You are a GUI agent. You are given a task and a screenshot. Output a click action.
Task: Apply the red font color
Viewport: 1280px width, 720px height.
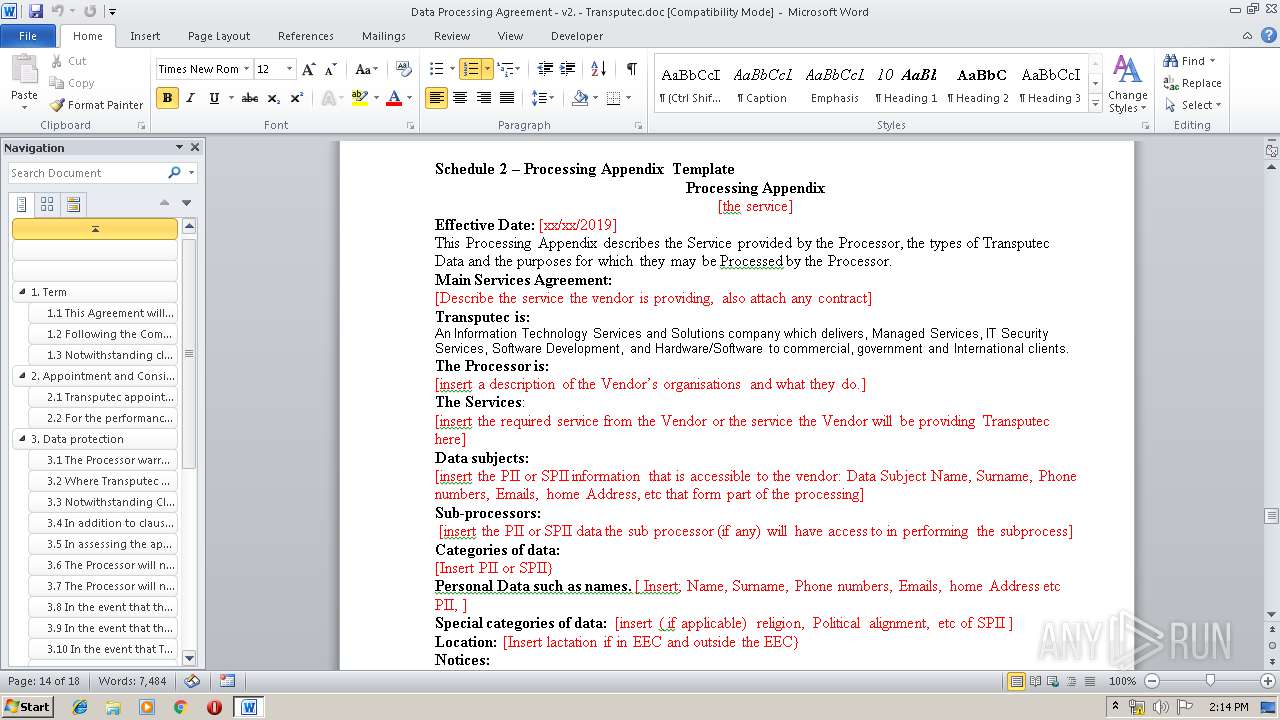pyautogui.click(x=394, y=98)
